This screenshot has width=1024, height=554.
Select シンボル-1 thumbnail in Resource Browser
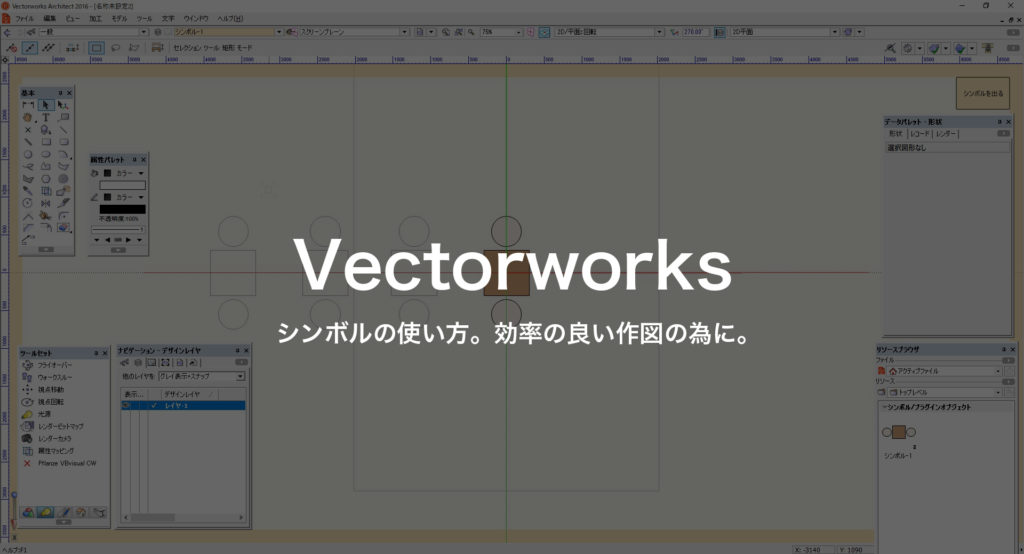(899, 432)
